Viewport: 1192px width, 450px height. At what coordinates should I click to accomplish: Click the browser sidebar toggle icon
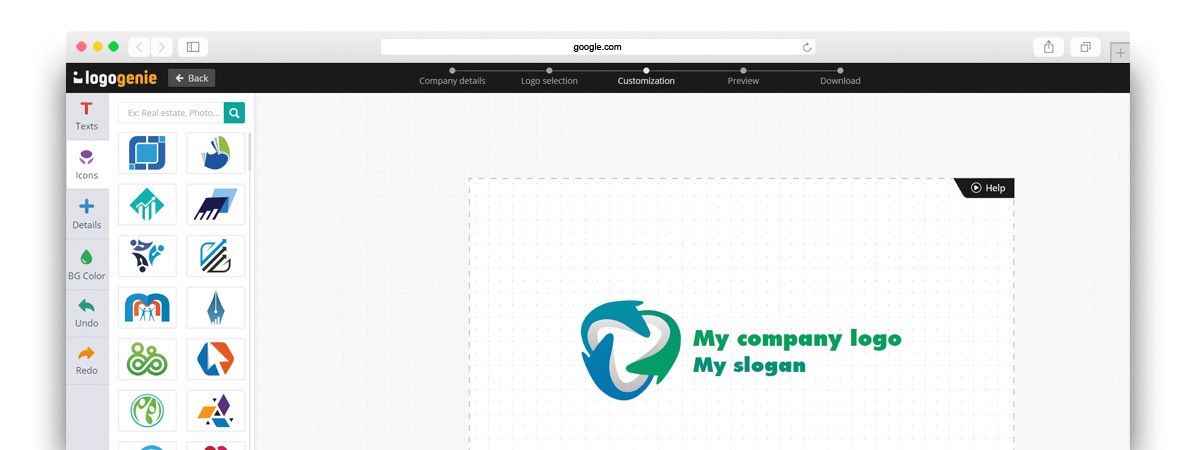(x=193, y=47)
